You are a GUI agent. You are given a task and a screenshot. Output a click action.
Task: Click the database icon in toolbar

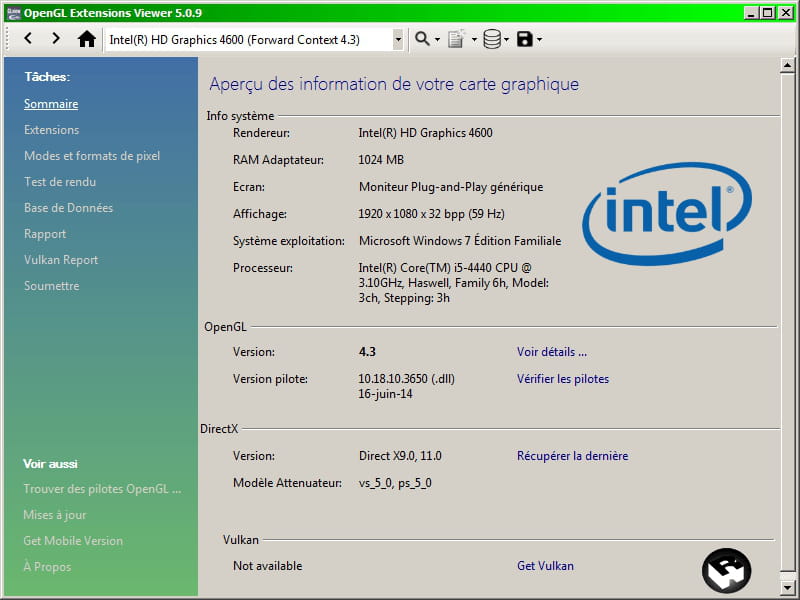pyautogui.click(x=491, y=39)
